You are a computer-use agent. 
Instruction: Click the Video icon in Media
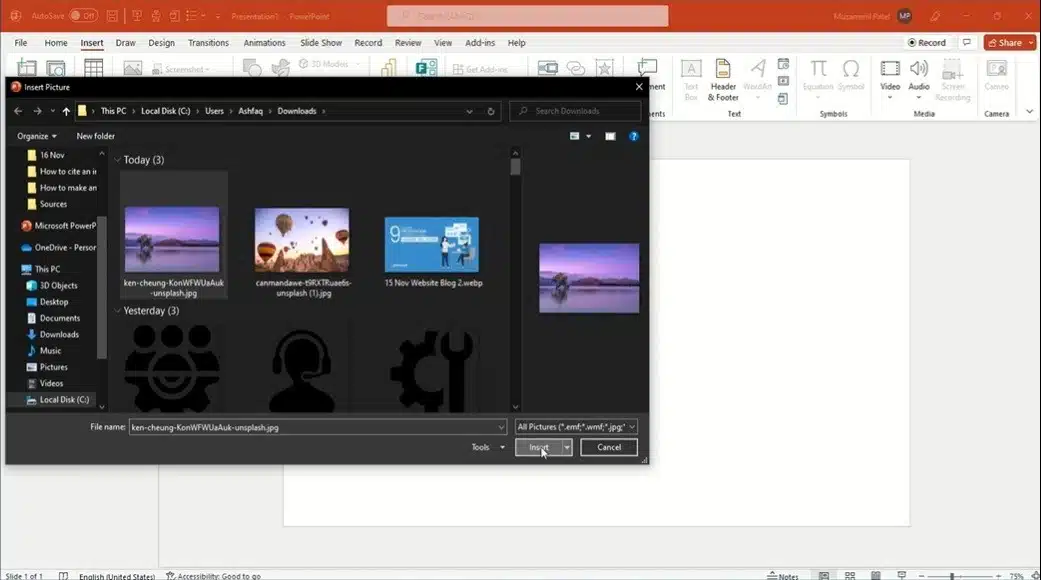(x=889, y=70)
